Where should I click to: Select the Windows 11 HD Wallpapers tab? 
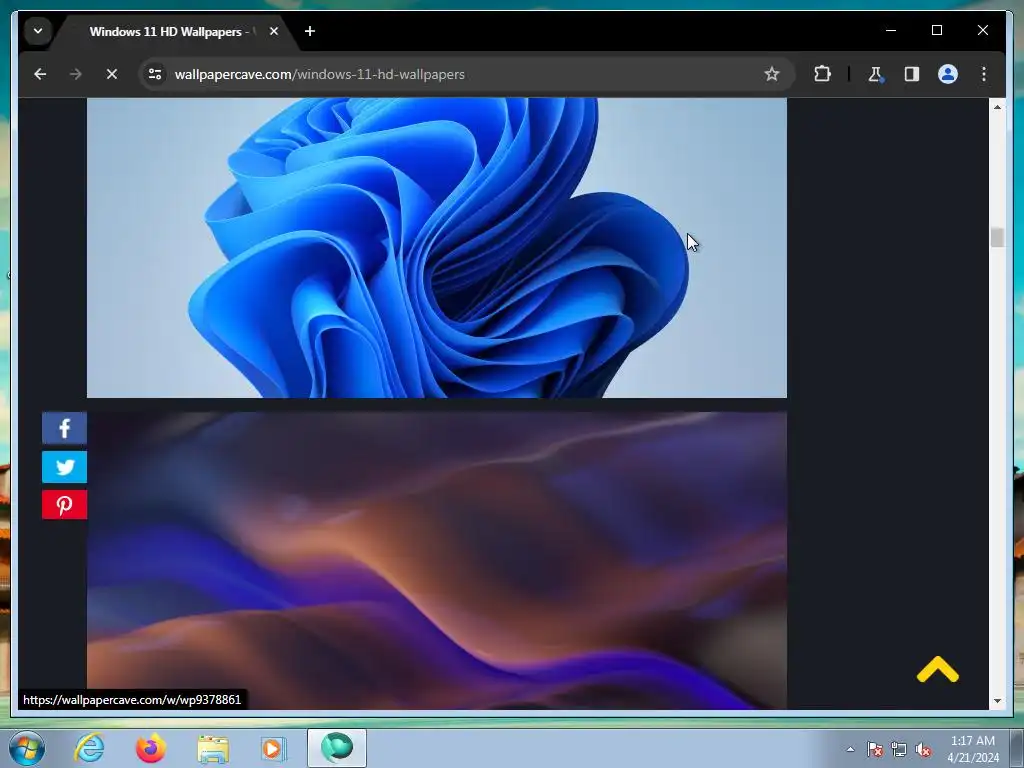pyautogui.click(x=171, y=31)
